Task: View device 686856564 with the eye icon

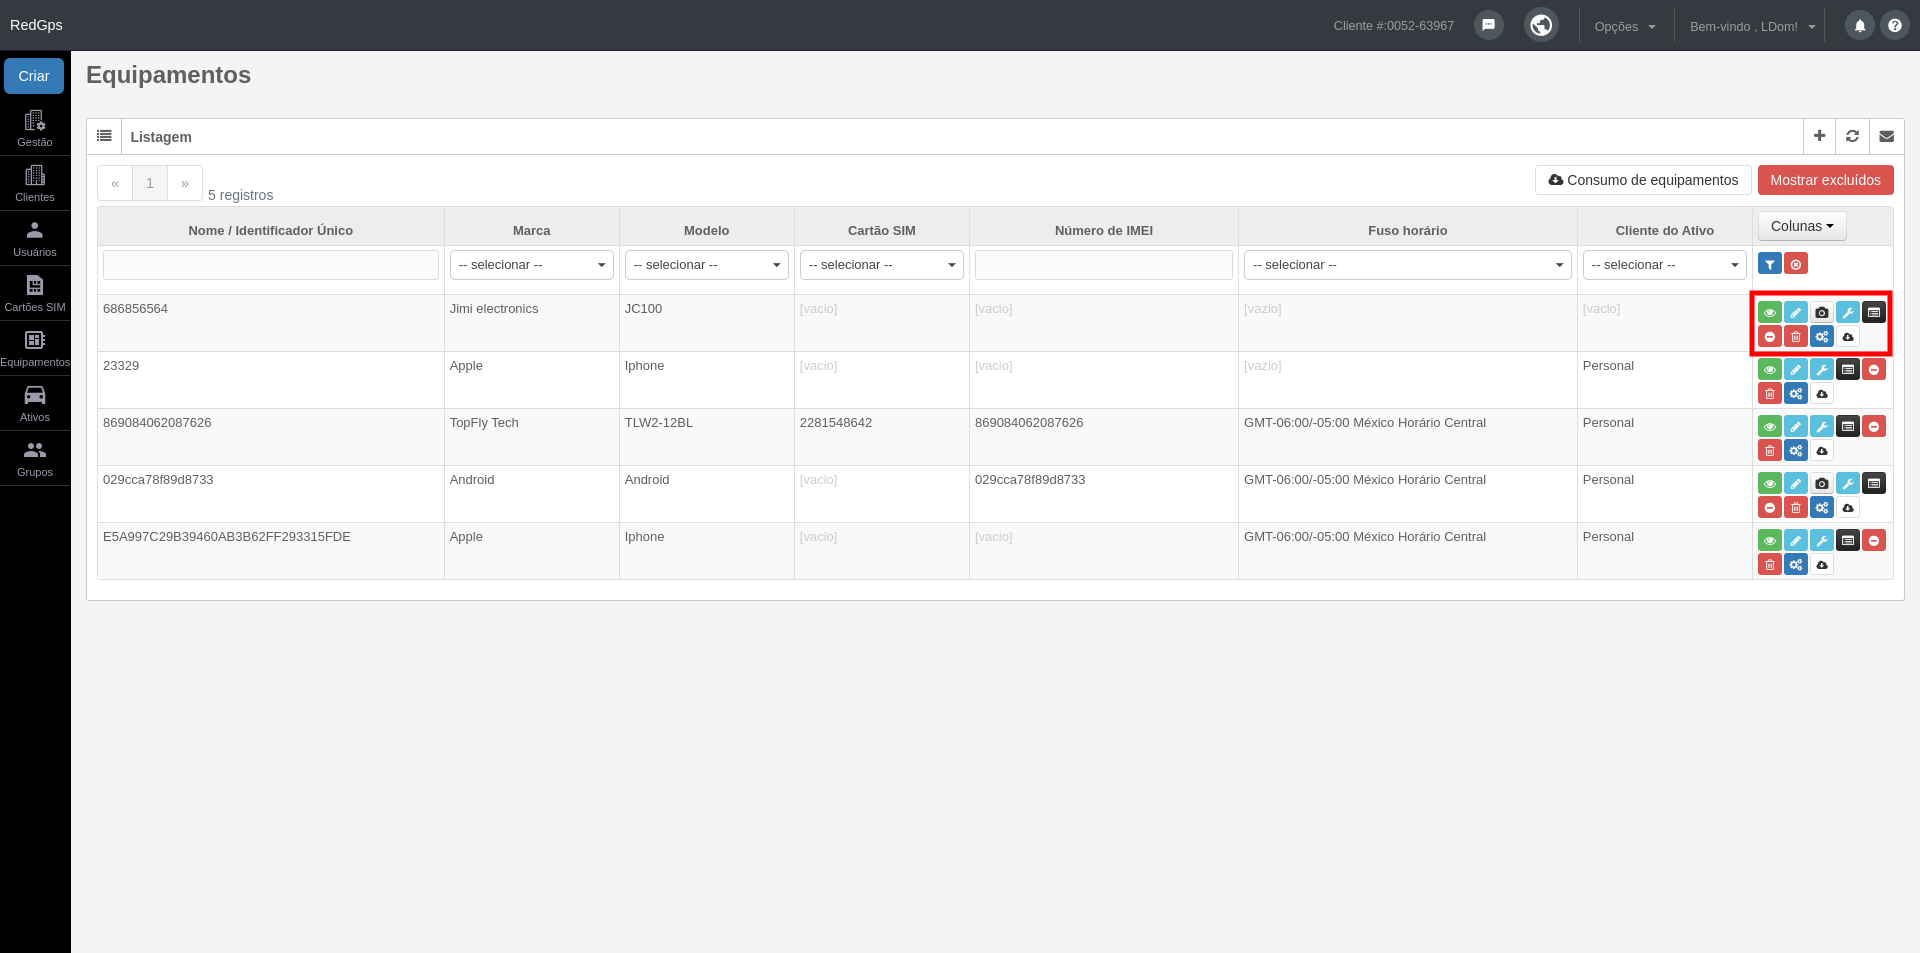Action: tap(1770, 313)
